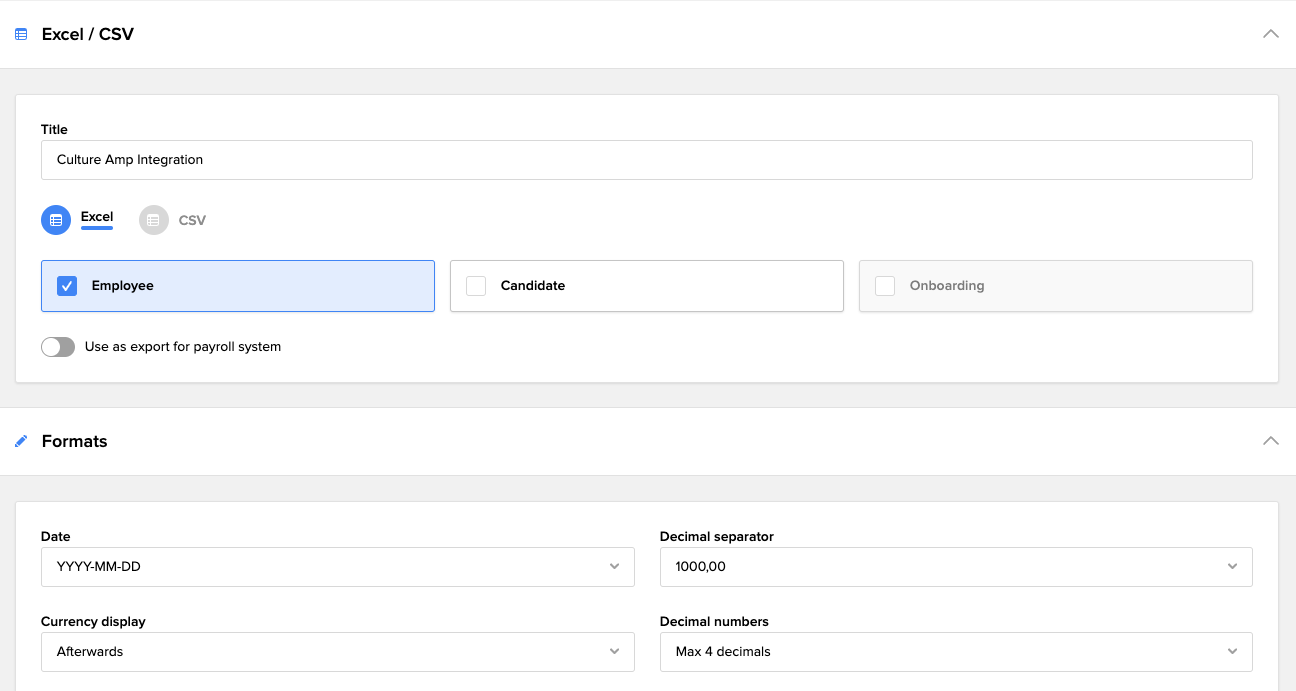Viewport: 1296px width, 691px height.
Task: Open the Decimal separator dropdown
Action: click(955, 567)
